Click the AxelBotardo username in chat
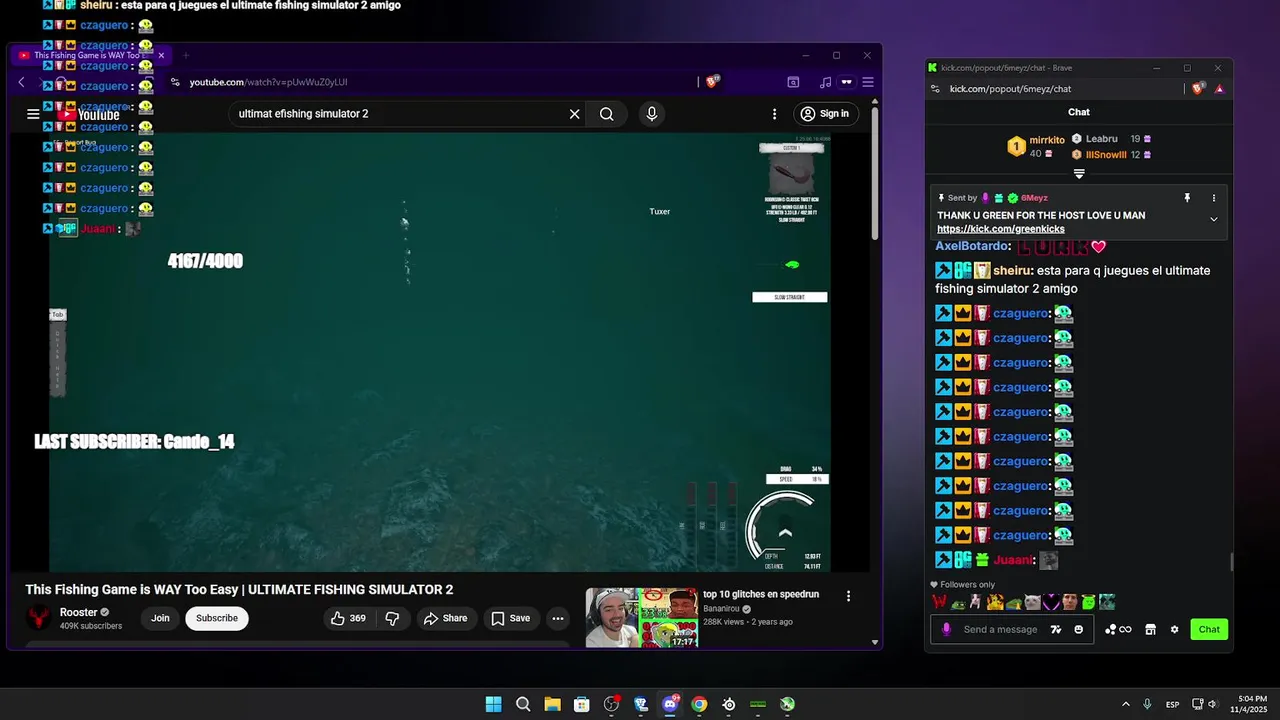The height and width of the screenshot is (720, 1280). pyautogui.click(x=972, y=246)
